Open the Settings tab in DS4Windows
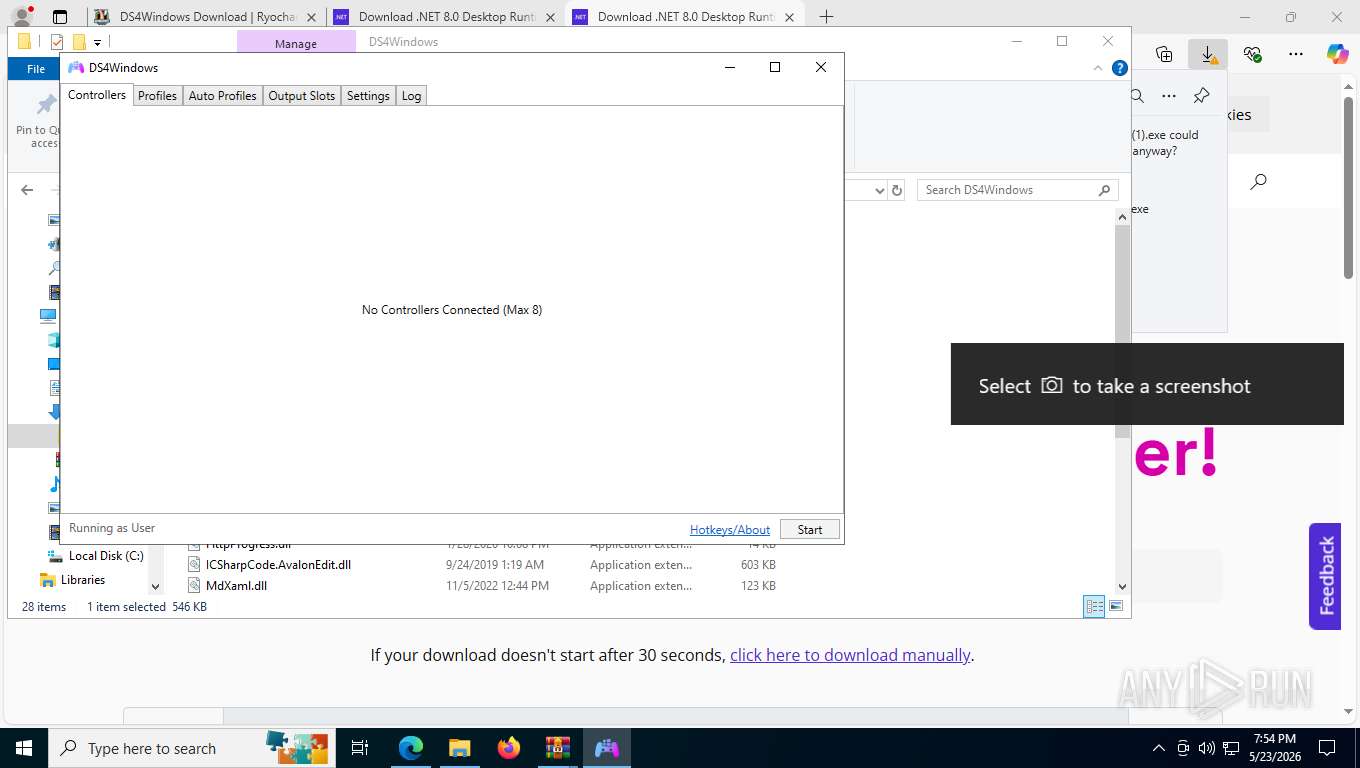 pyautogui.click(x=368, y=96)
